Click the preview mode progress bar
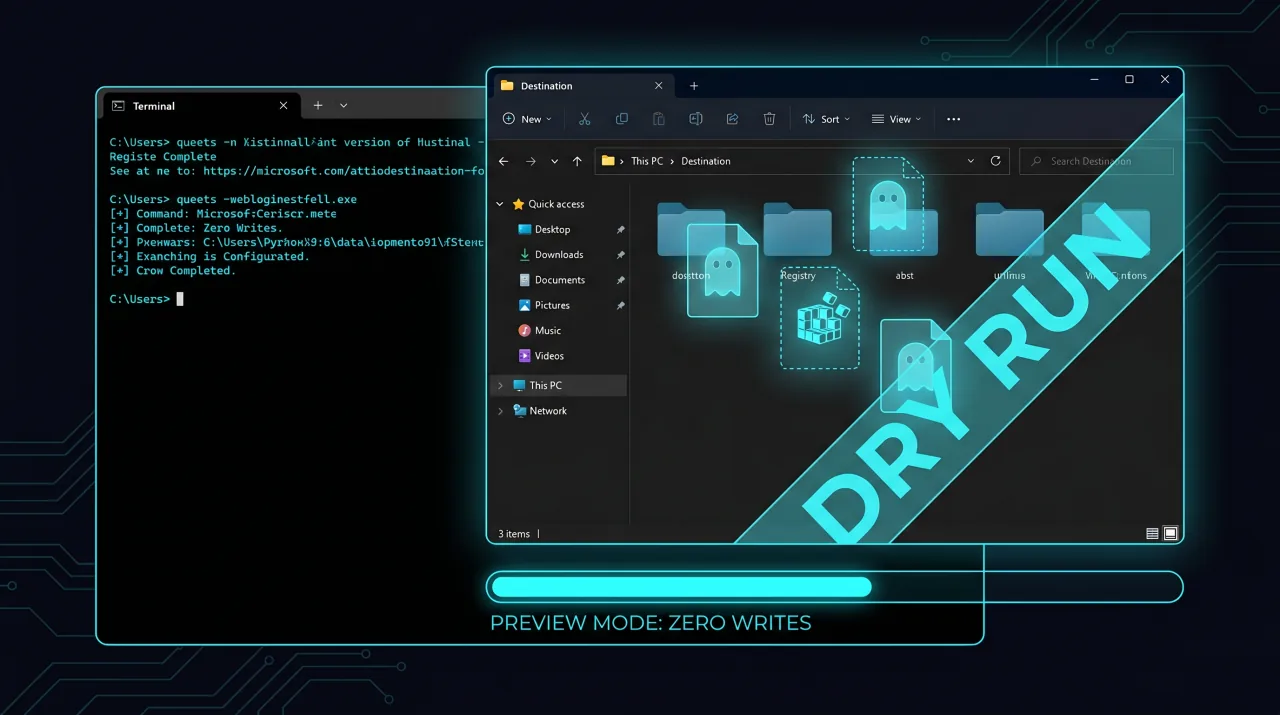The image size is (1280, 715). pyautogui.click(x=834, y=587)
